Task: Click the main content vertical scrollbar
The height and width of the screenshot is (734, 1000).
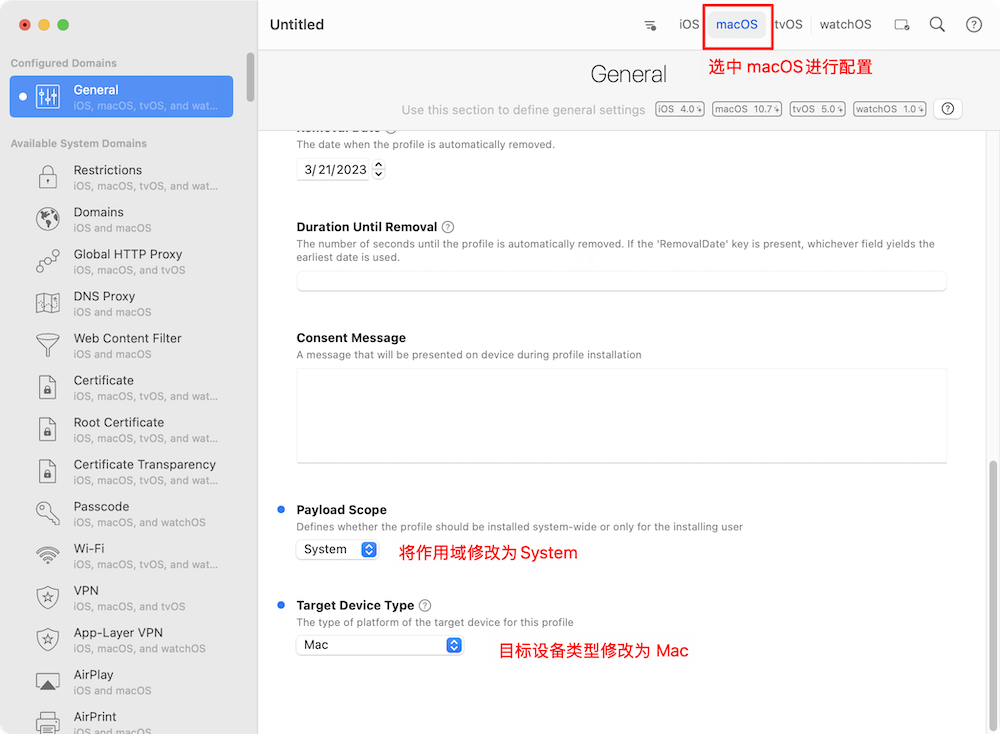Action: pyautogui.click(x=993, y=595)
